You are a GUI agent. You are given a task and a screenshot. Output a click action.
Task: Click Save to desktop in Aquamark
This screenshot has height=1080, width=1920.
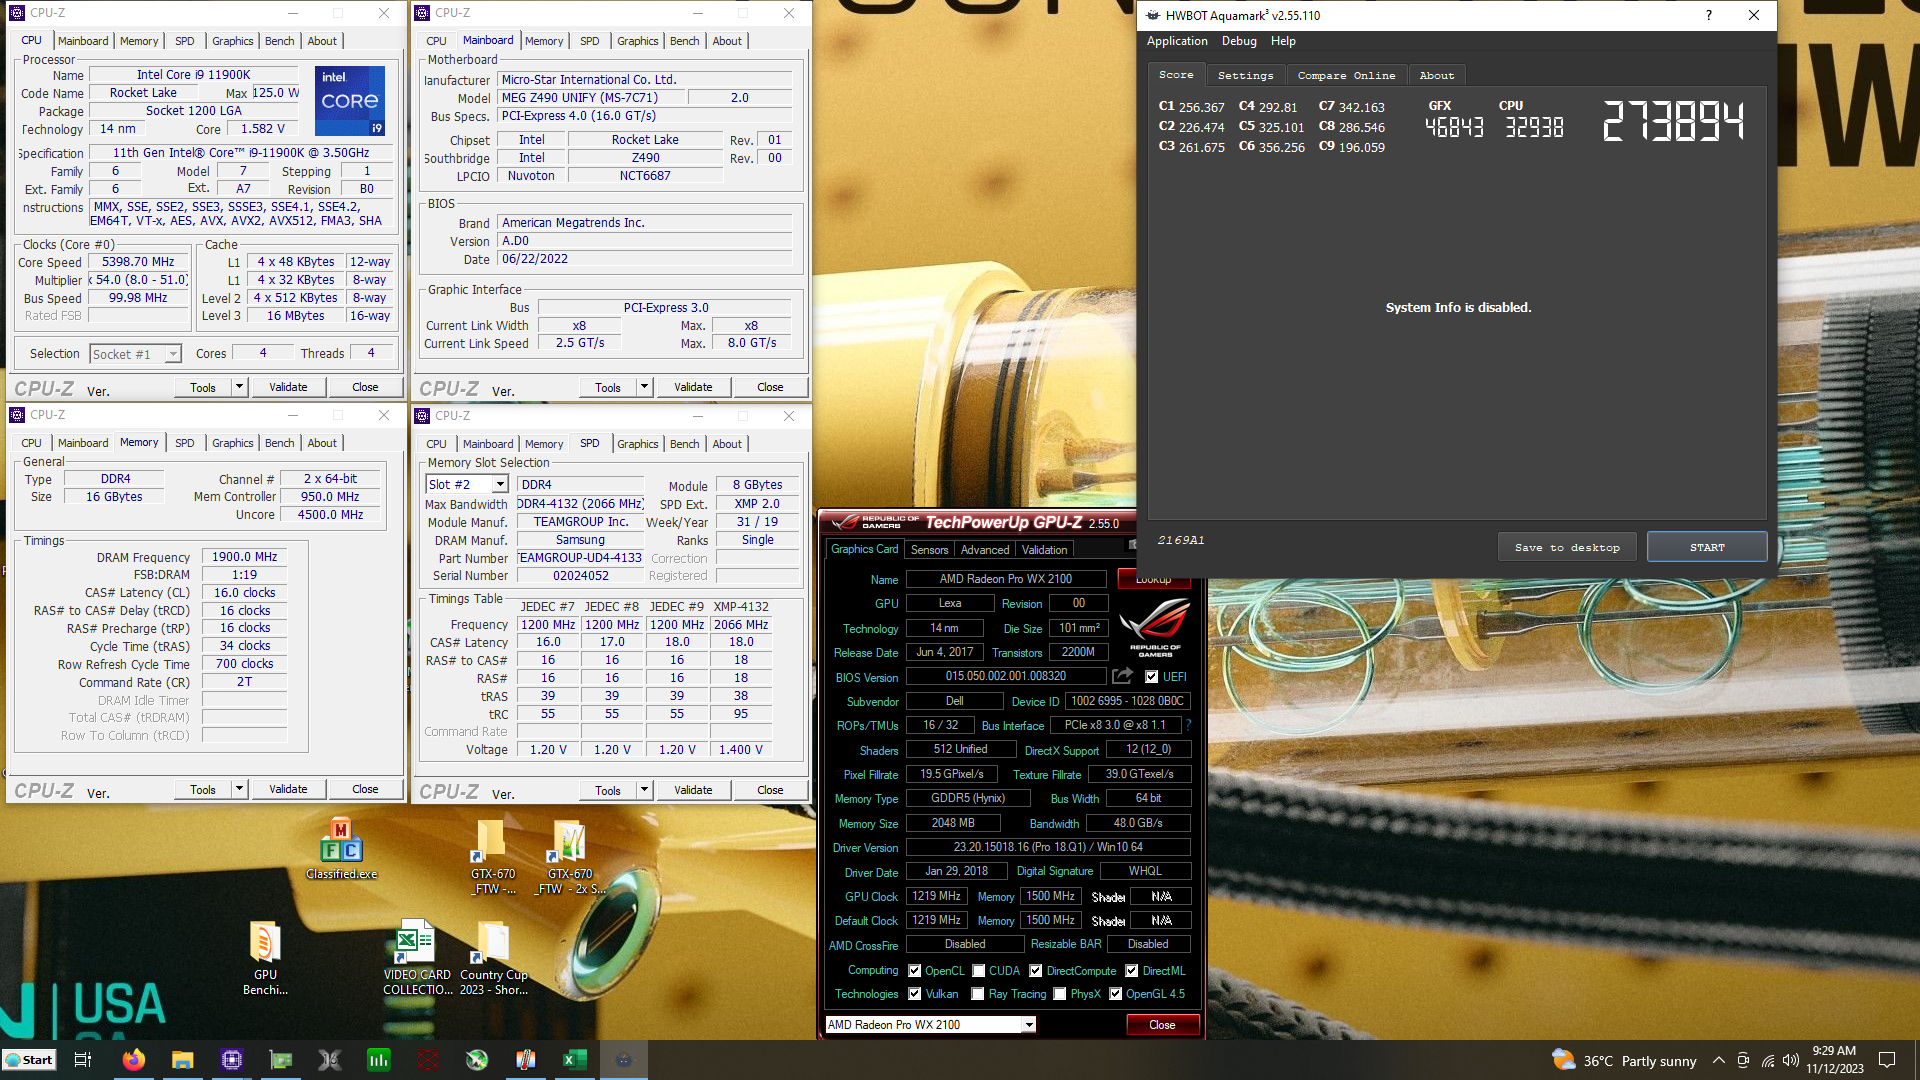[1566, 547]
